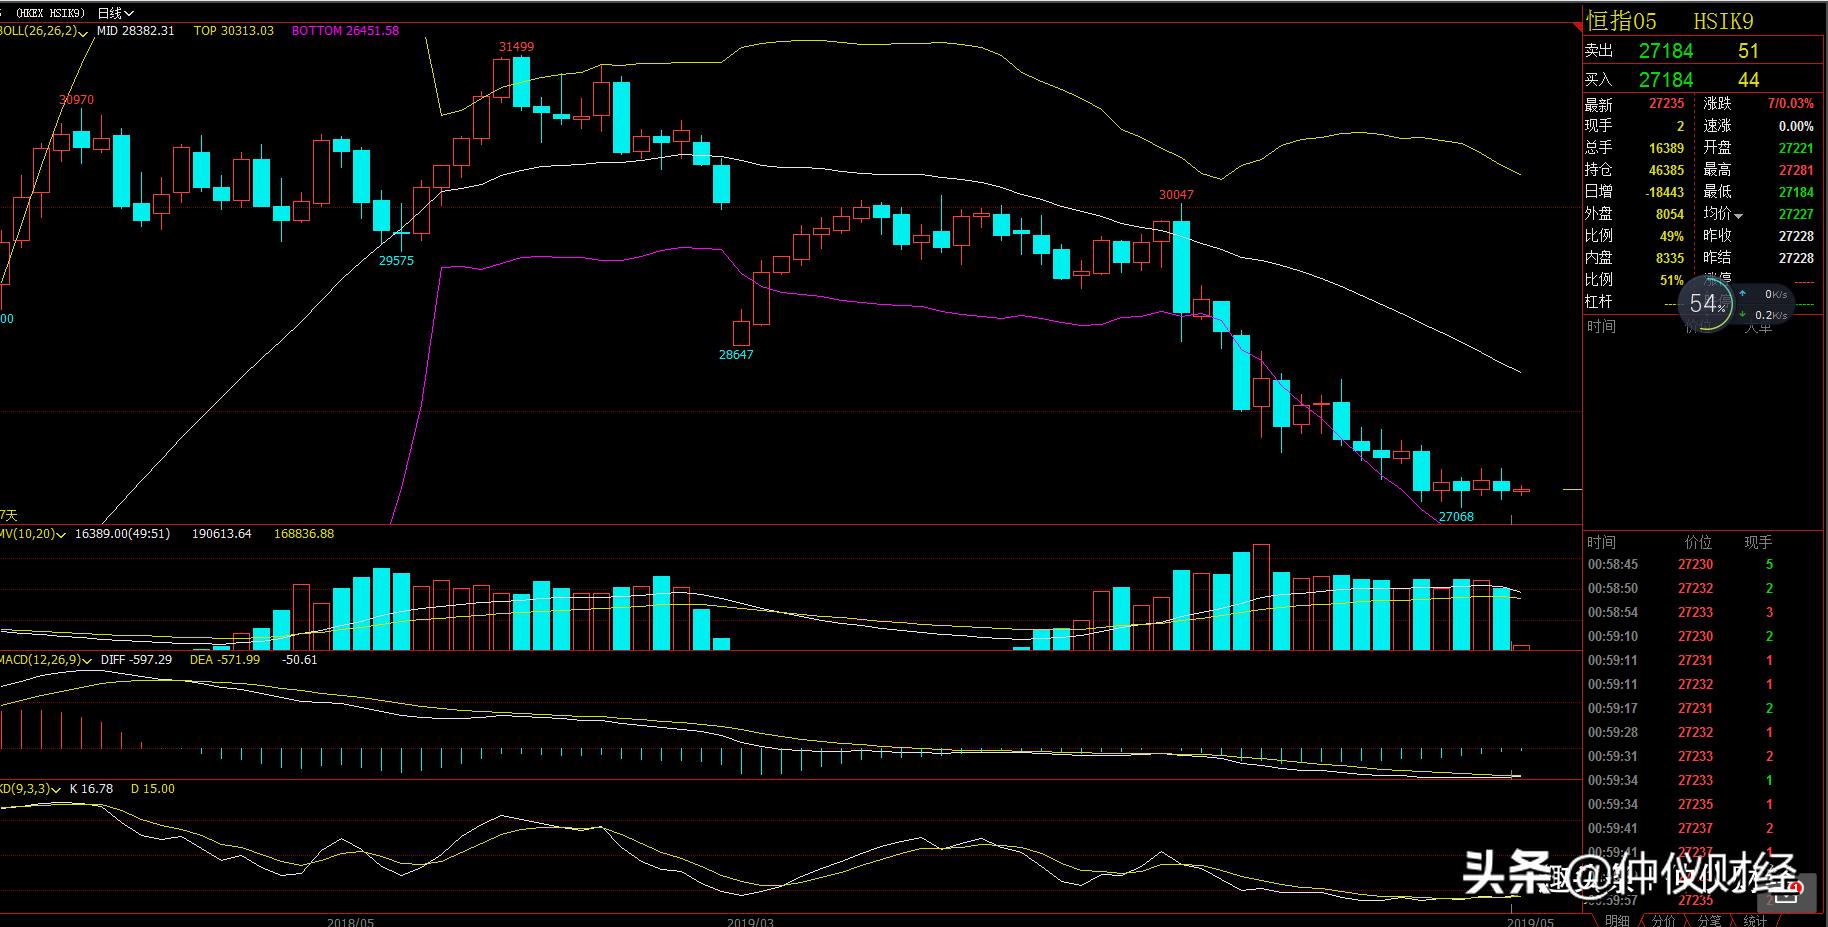Click the 总手 value 16389
Image resolution: width=1828 pixels, height=927 pixels.
[x=1666, y=148]
